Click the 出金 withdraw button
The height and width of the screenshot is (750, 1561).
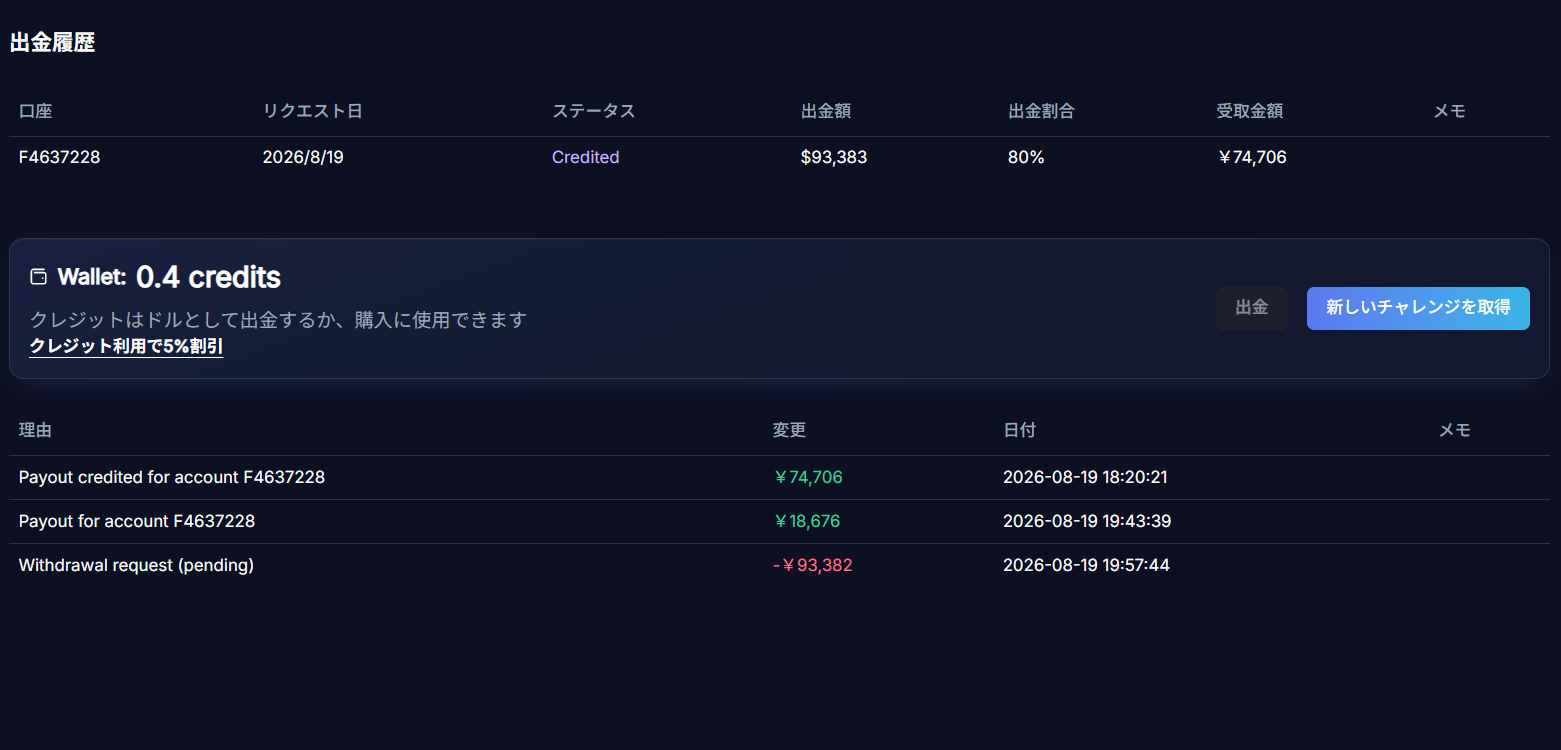click(x=1251, y=308)
